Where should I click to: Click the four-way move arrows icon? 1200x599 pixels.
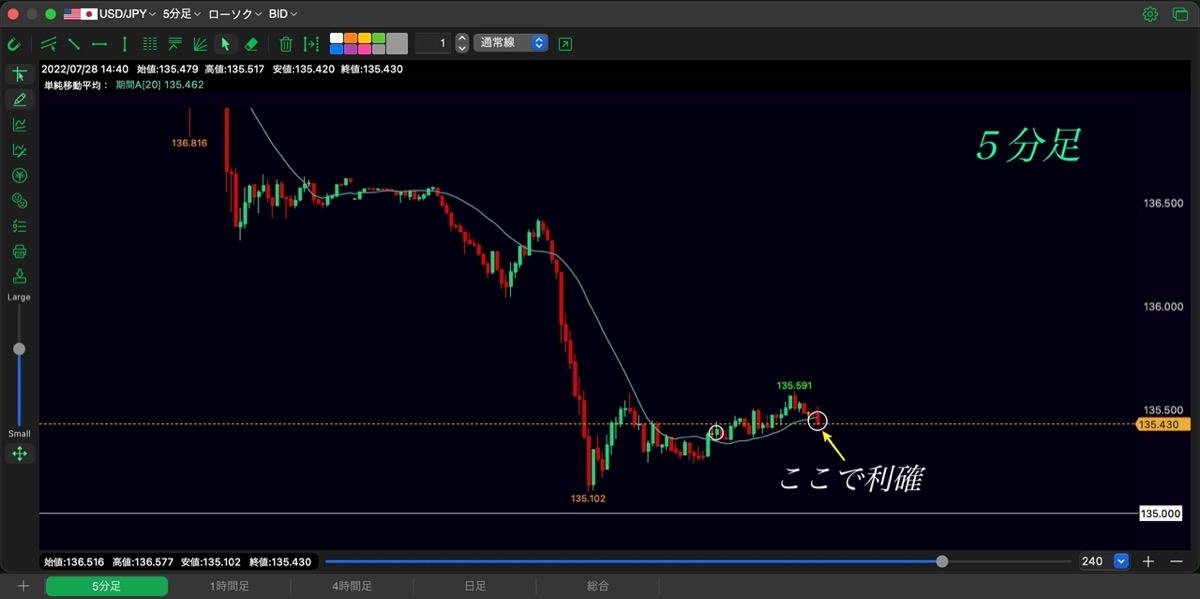(19, 454)
